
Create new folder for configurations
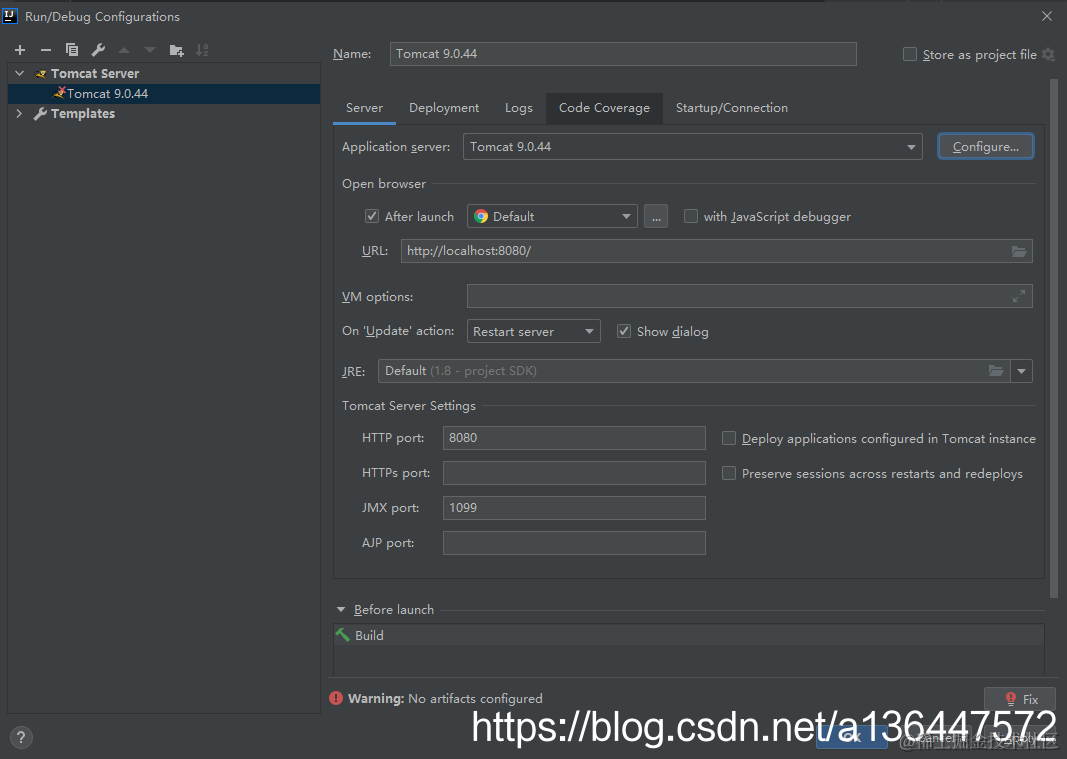(x=176, y=50)
